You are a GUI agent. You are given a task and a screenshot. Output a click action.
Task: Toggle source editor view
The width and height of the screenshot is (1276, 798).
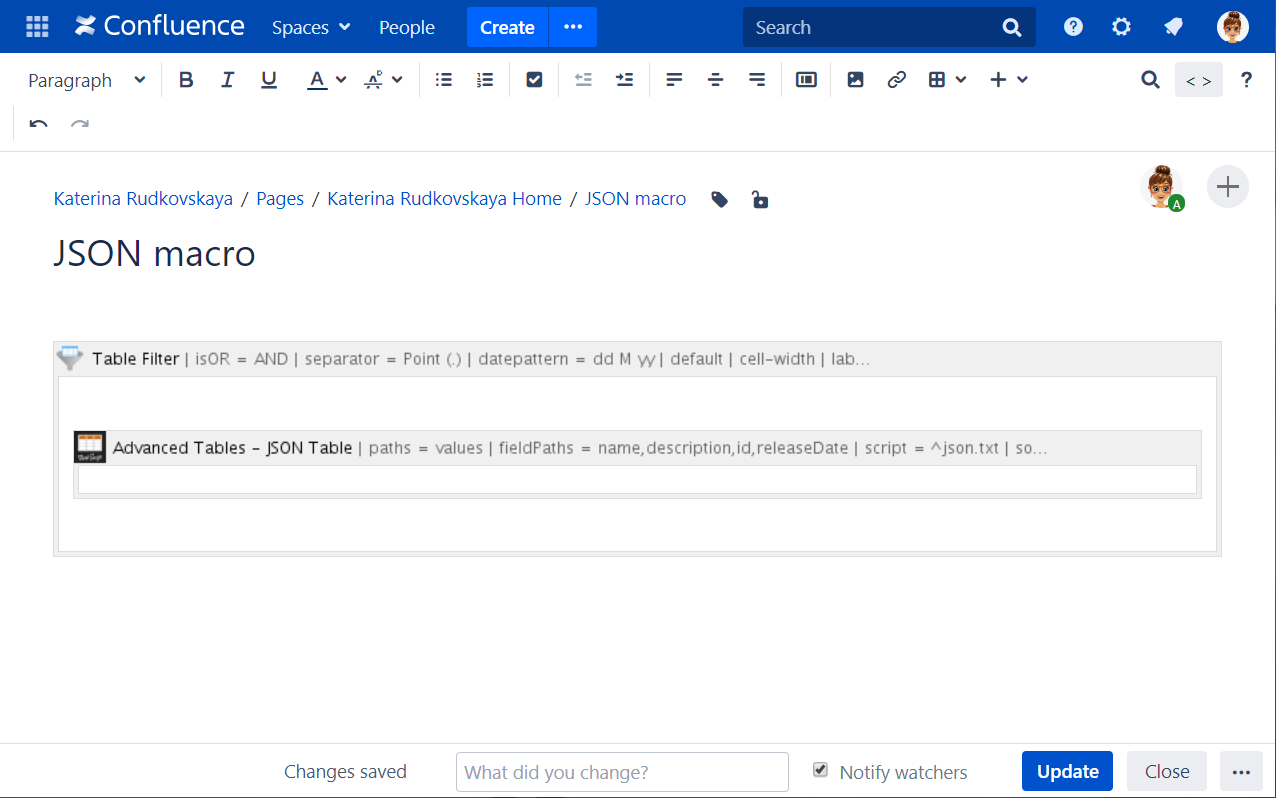[x=1198, y=80]
